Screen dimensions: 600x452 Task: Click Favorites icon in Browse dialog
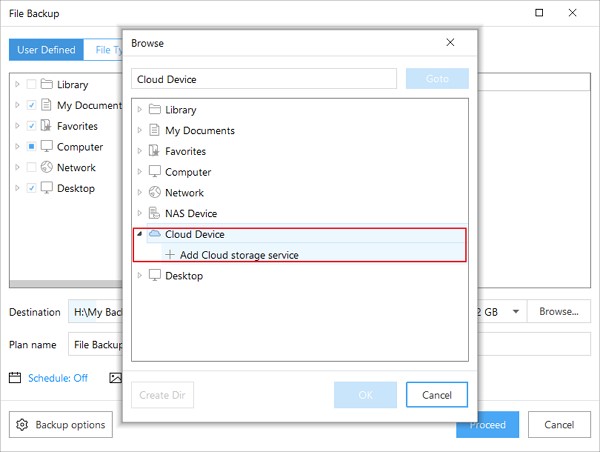[154, 151]
